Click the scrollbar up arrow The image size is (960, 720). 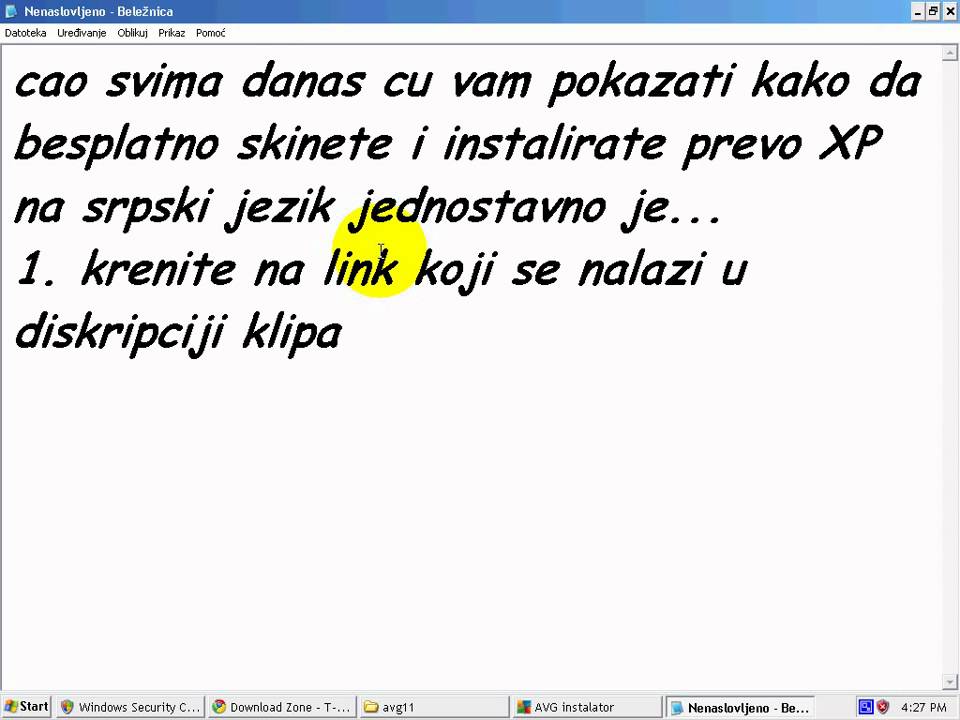click(x=950, y=54)
